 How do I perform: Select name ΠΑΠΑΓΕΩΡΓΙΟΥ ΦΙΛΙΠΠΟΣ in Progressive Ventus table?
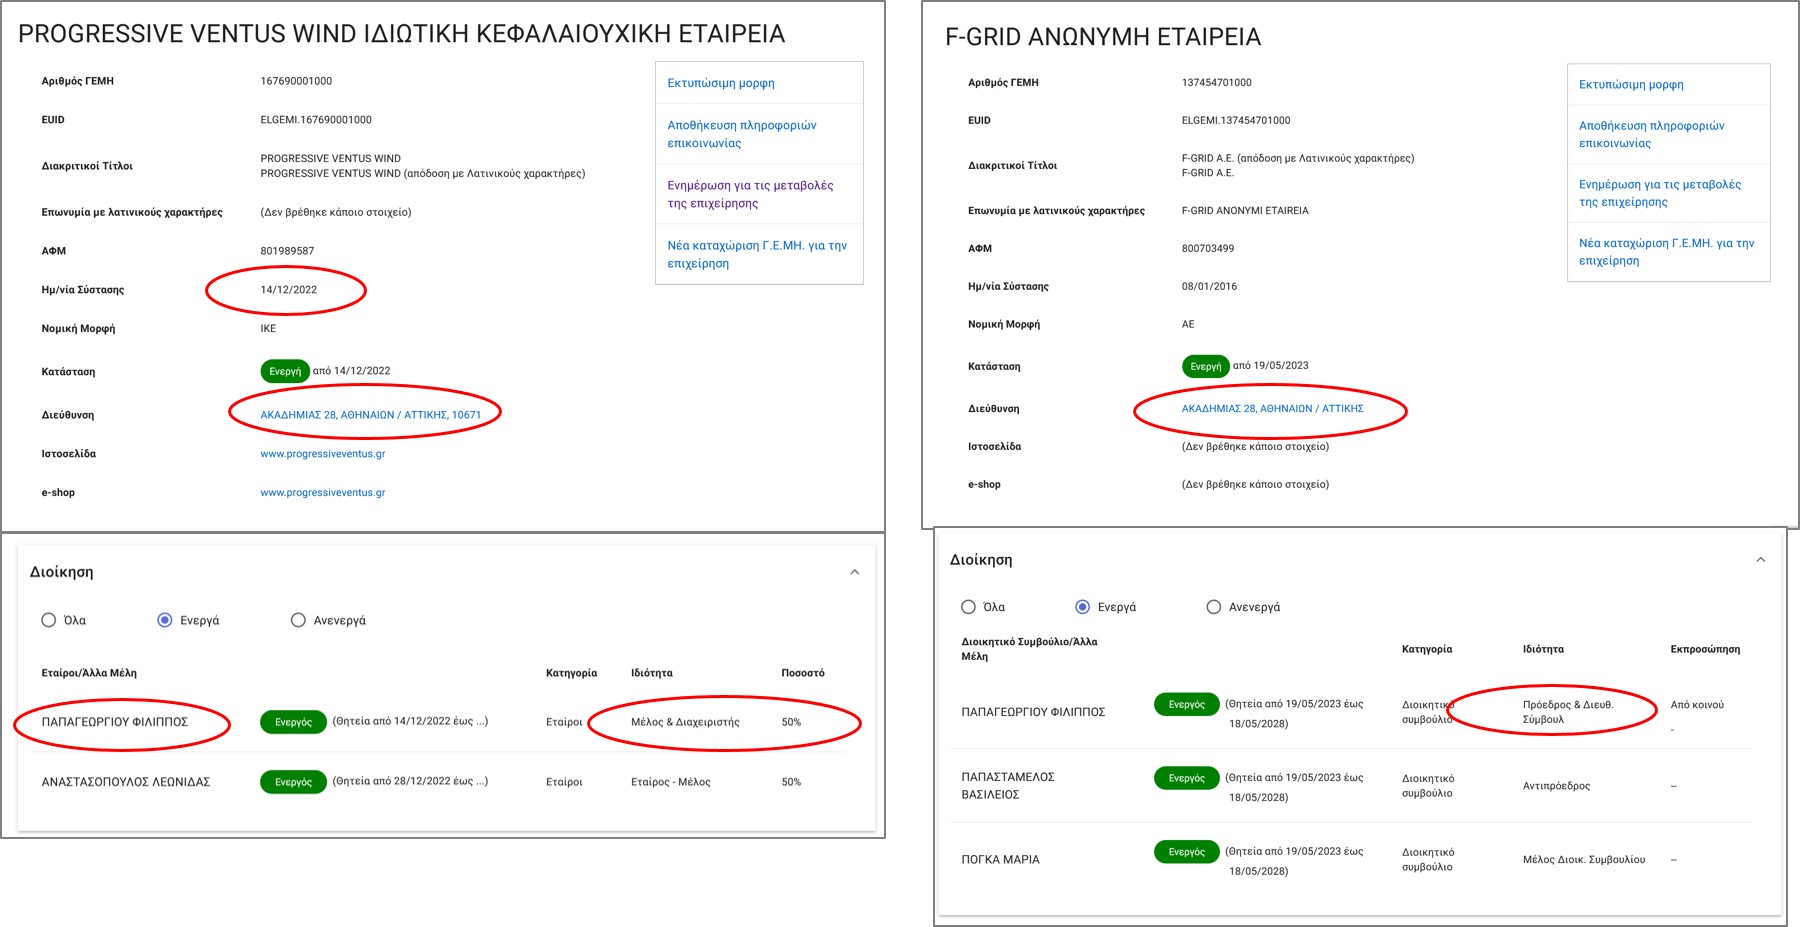pos(115,722)
